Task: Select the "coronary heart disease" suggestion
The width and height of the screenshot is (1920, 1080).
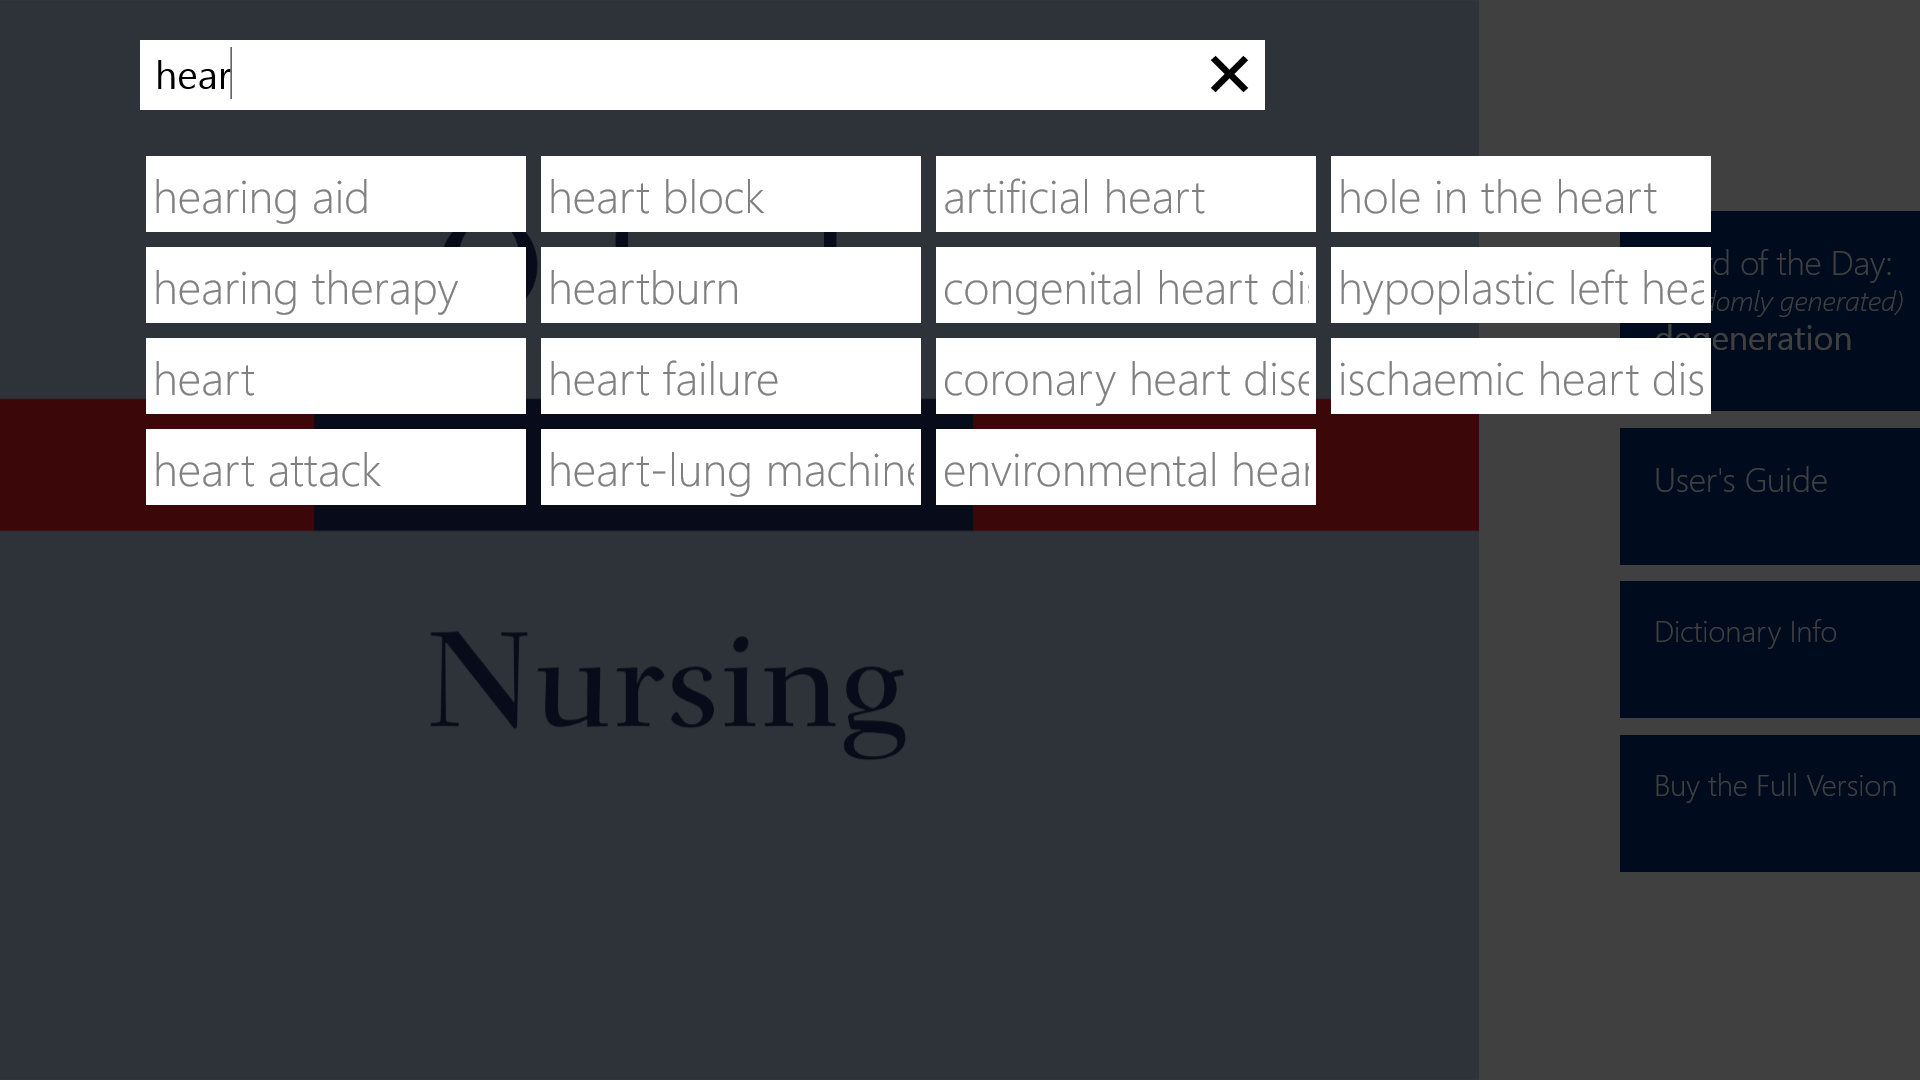Action: [x=1125, y=376]
